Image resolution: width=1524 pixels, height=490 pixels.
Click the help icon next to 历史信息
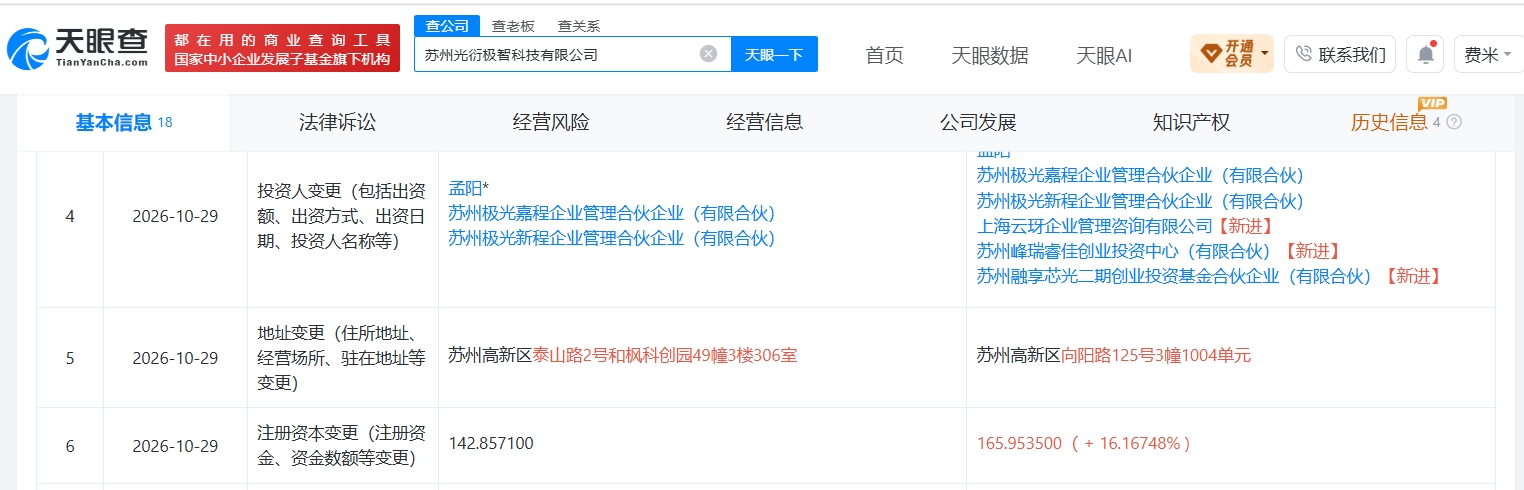click(1454, 122)
